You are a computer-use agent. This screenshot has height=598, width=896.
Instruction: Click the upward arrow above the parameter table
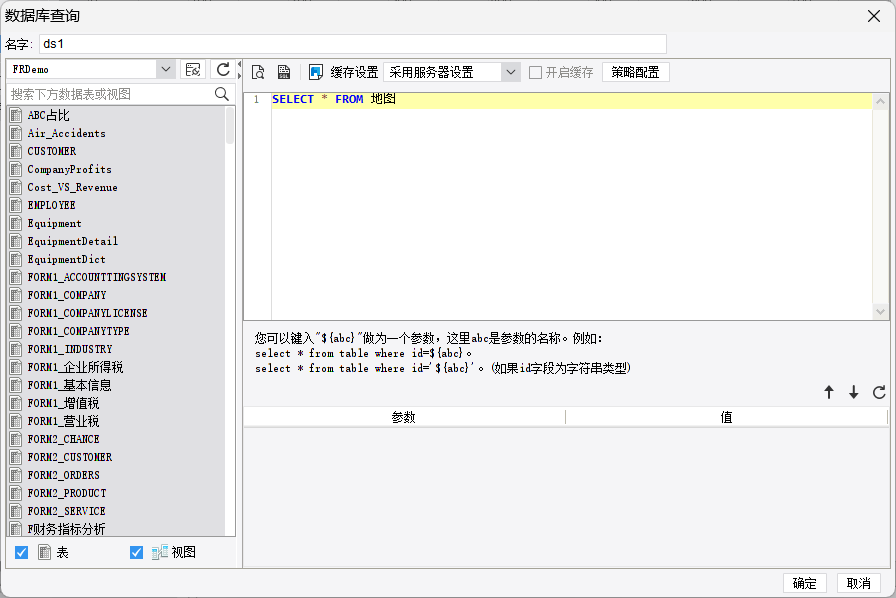(829, 392)
